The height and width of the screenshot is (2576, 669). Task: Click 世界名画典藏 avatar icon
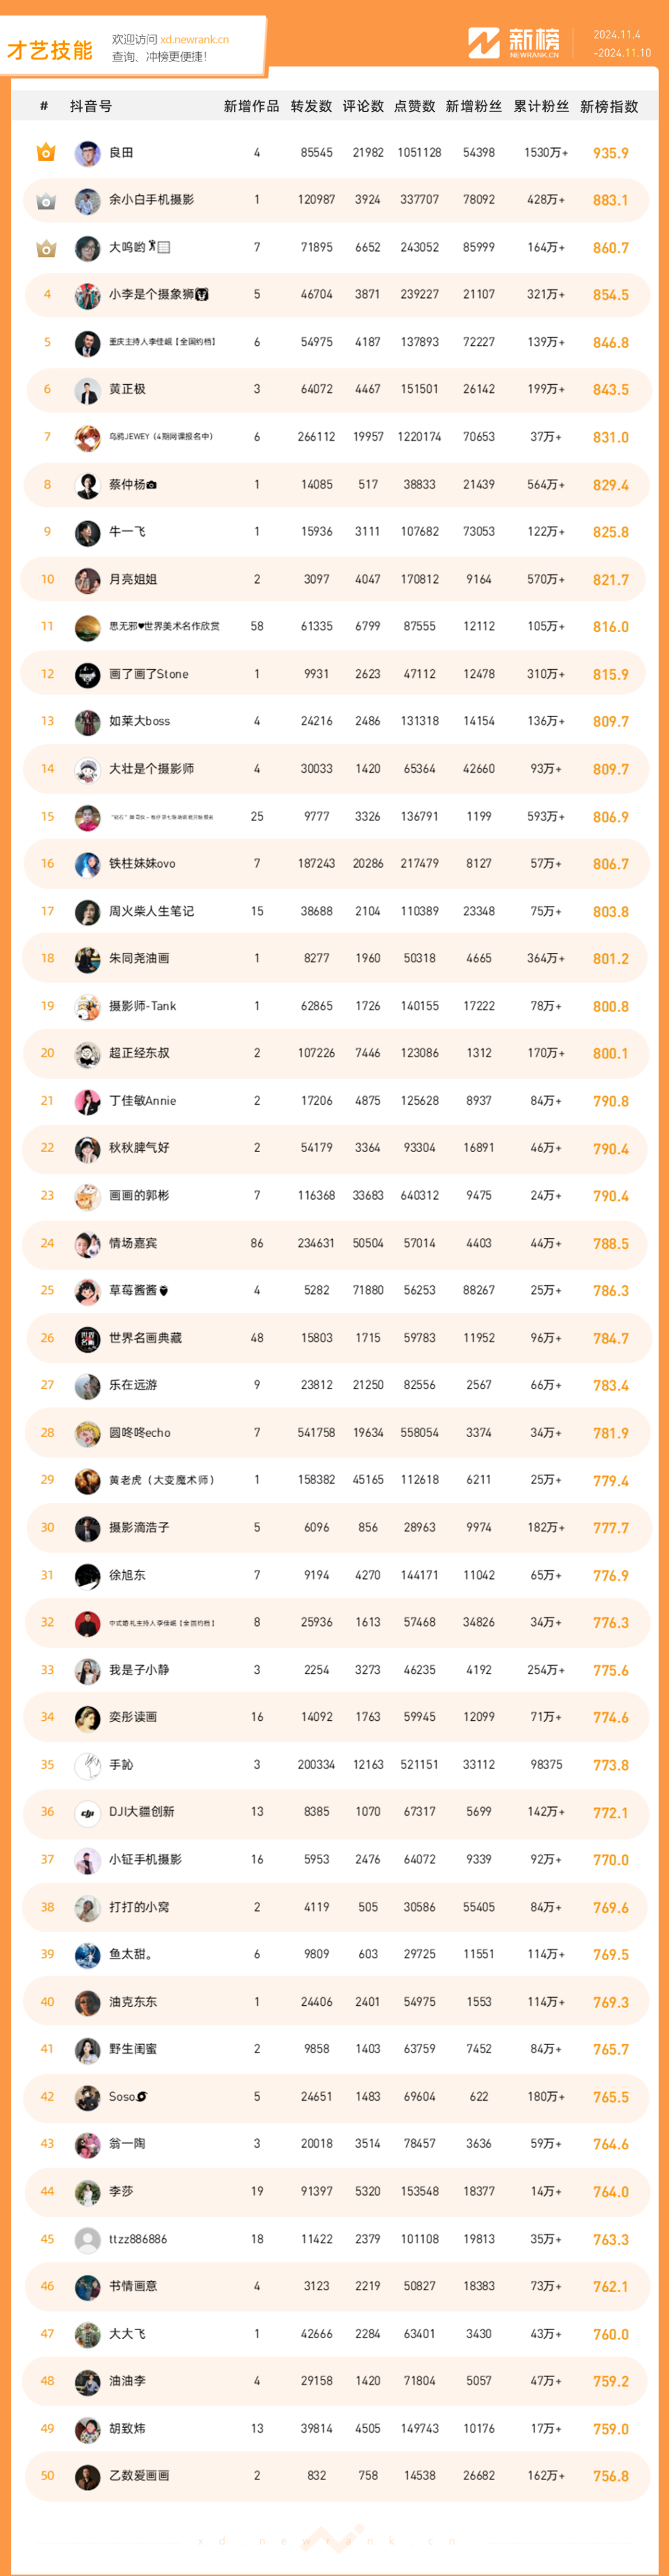pyautogui.click(x=88, y=1339)
